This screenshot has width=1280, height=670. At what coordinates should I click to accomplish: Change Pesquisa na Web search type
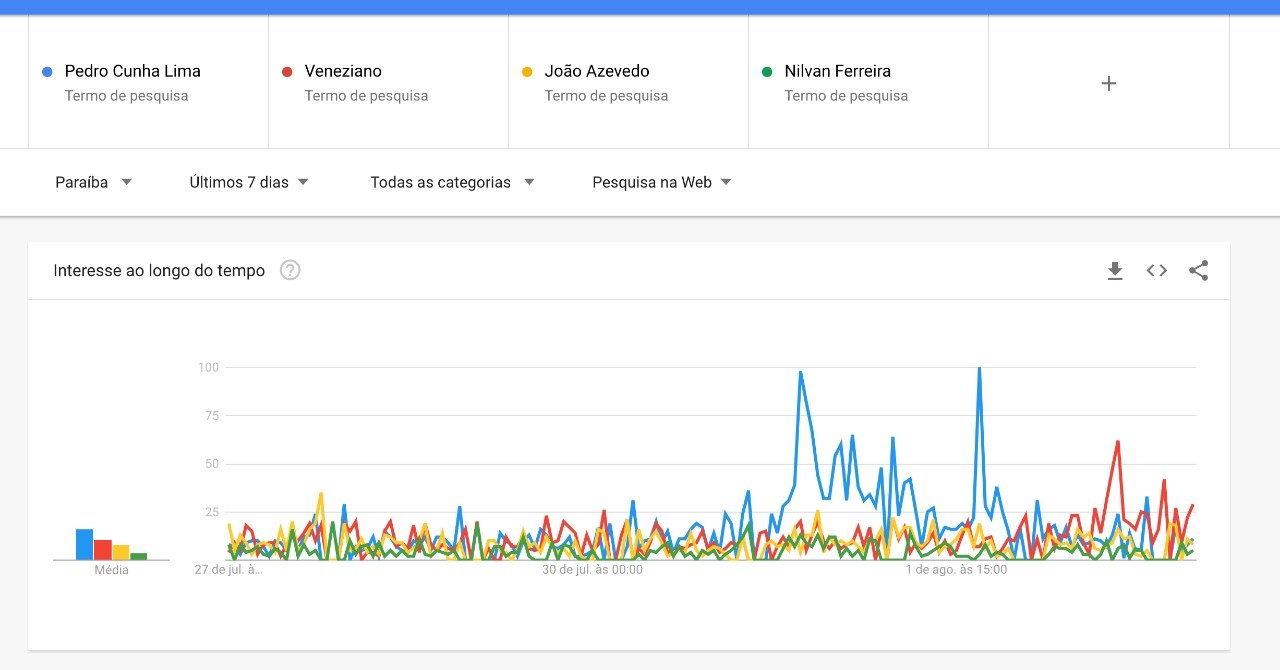(662, 182)
